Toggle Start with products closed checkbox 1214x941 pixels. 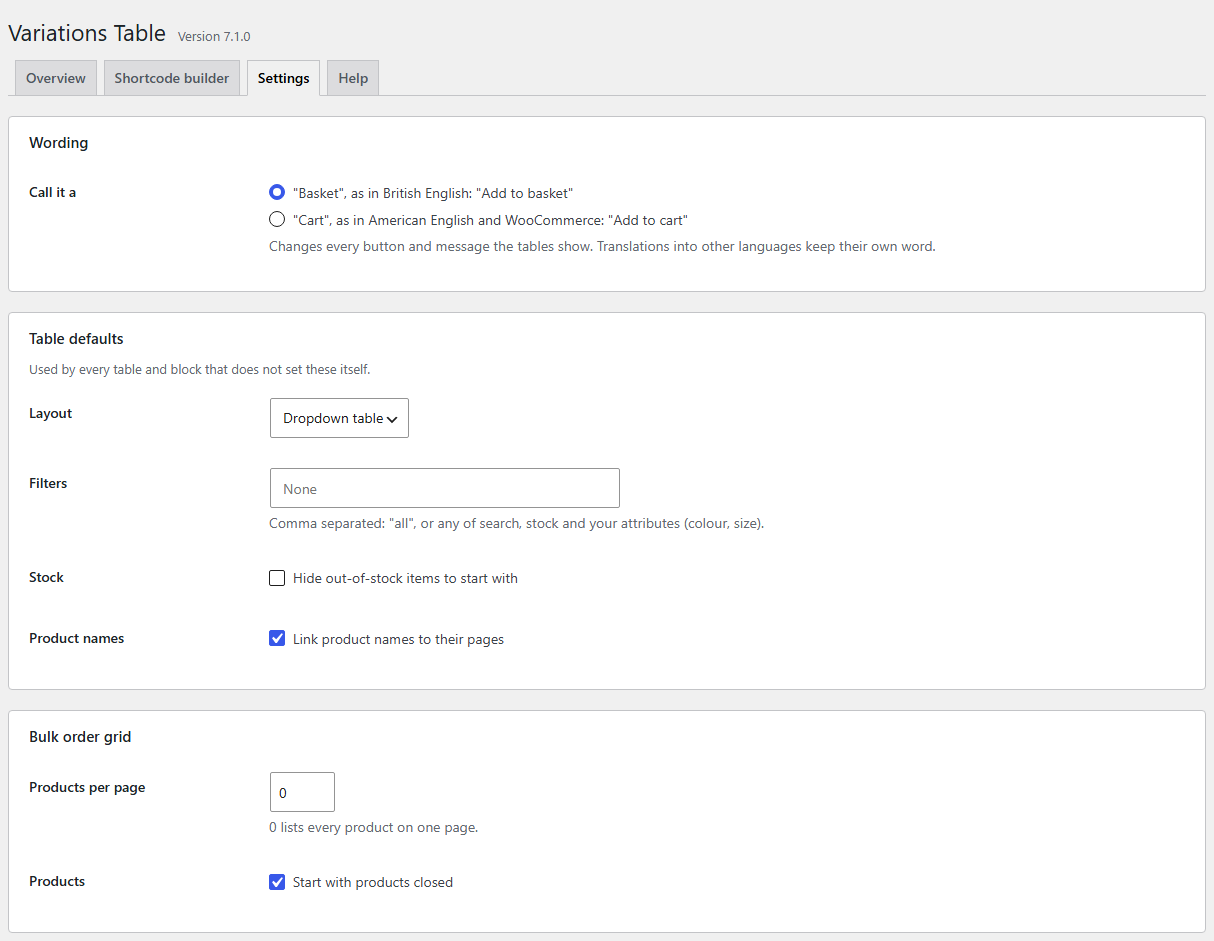click(x=277, y=882)
